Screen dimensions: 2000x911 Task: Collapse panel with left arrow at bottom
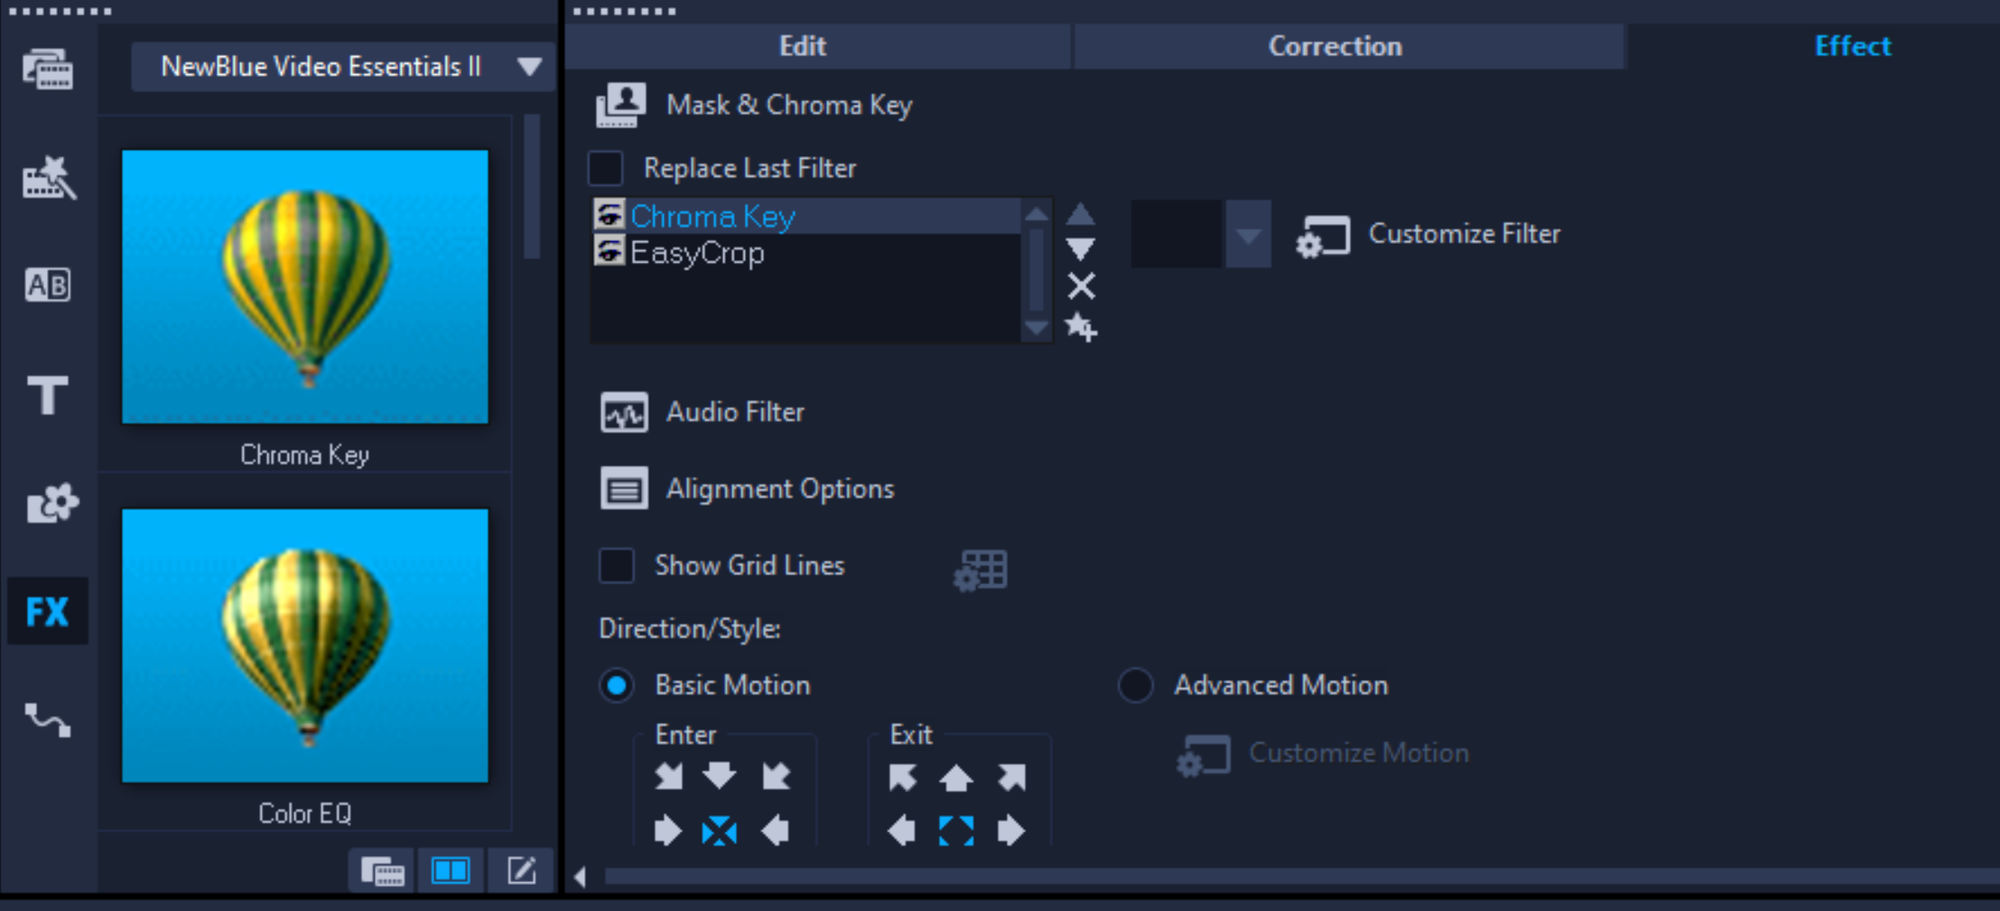pyautogui.click(x=580, y=877)
